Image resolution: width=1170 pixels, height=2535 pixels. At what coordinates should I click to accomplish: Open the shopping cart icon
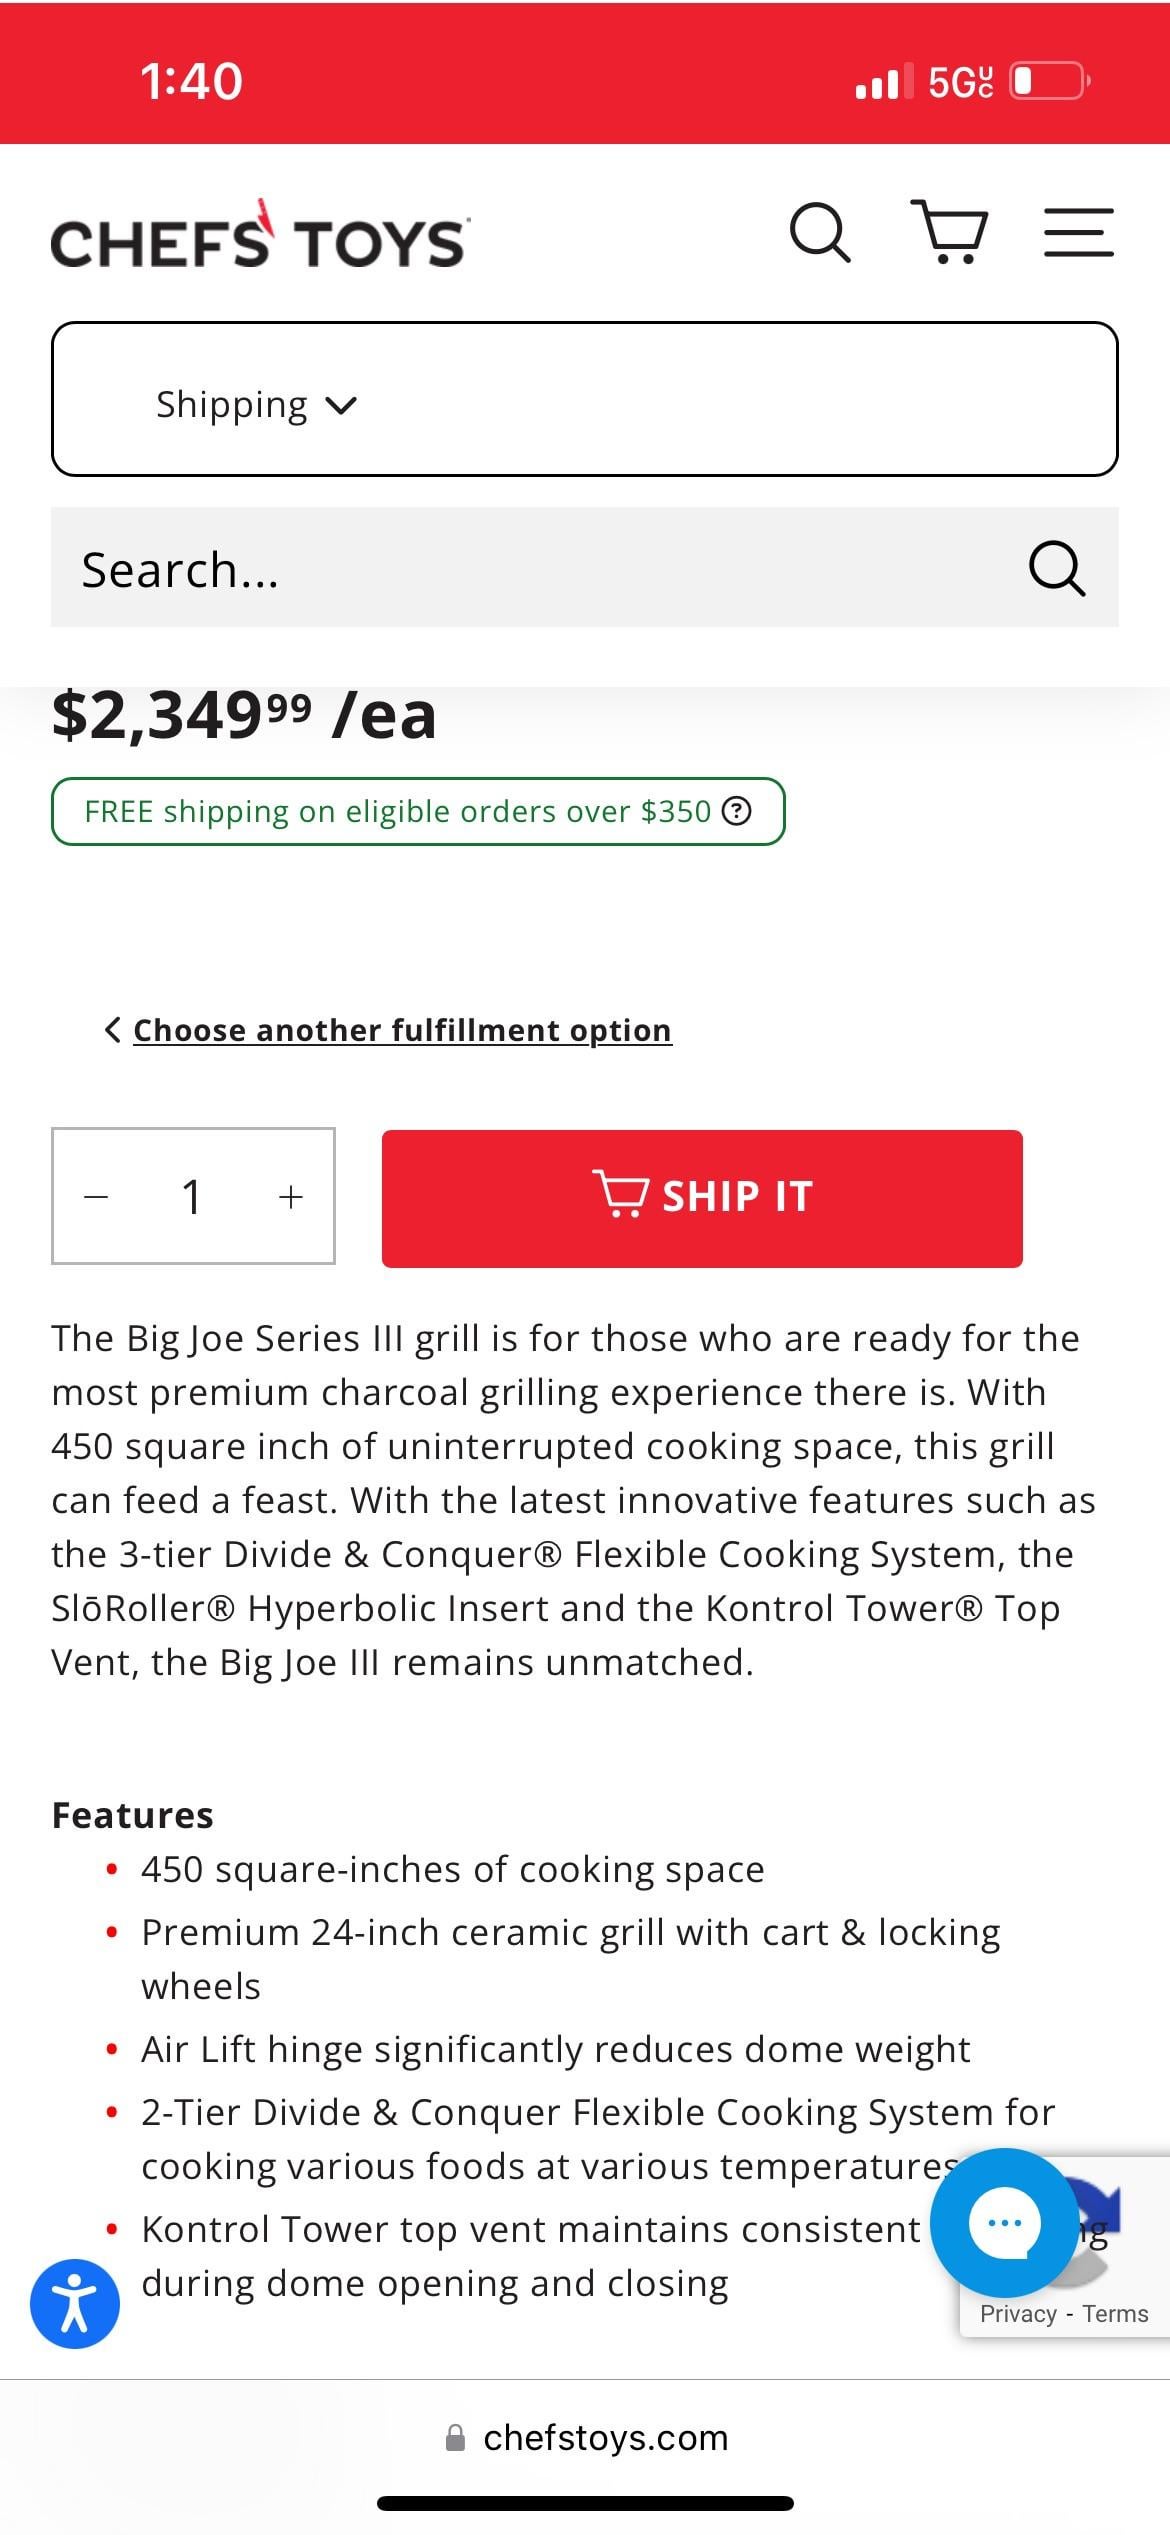tap(950, 233)
